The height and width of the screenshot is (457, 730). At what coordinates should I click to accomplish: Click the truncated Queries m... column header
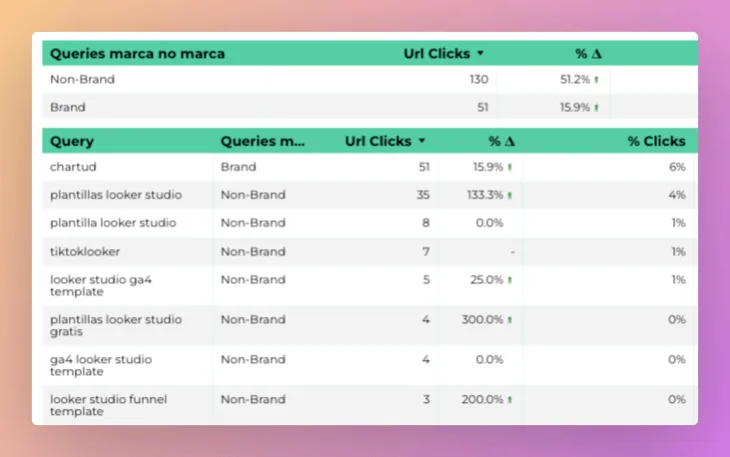[x=263, y=141]
